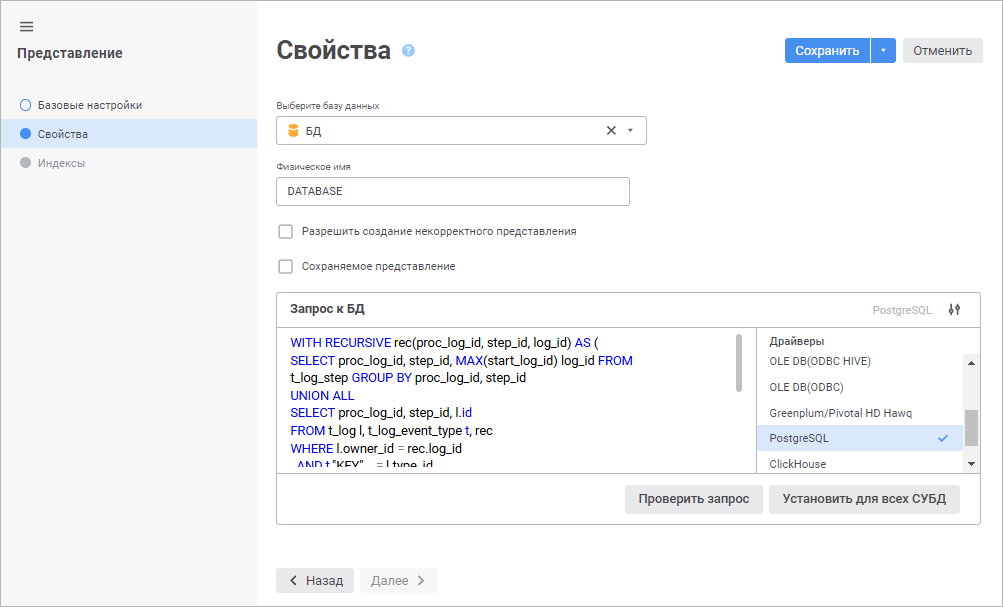Open the Сохранить split-button dropdown arrow
This screenshot has height=607, width=1003.
[x=883, y=51]
